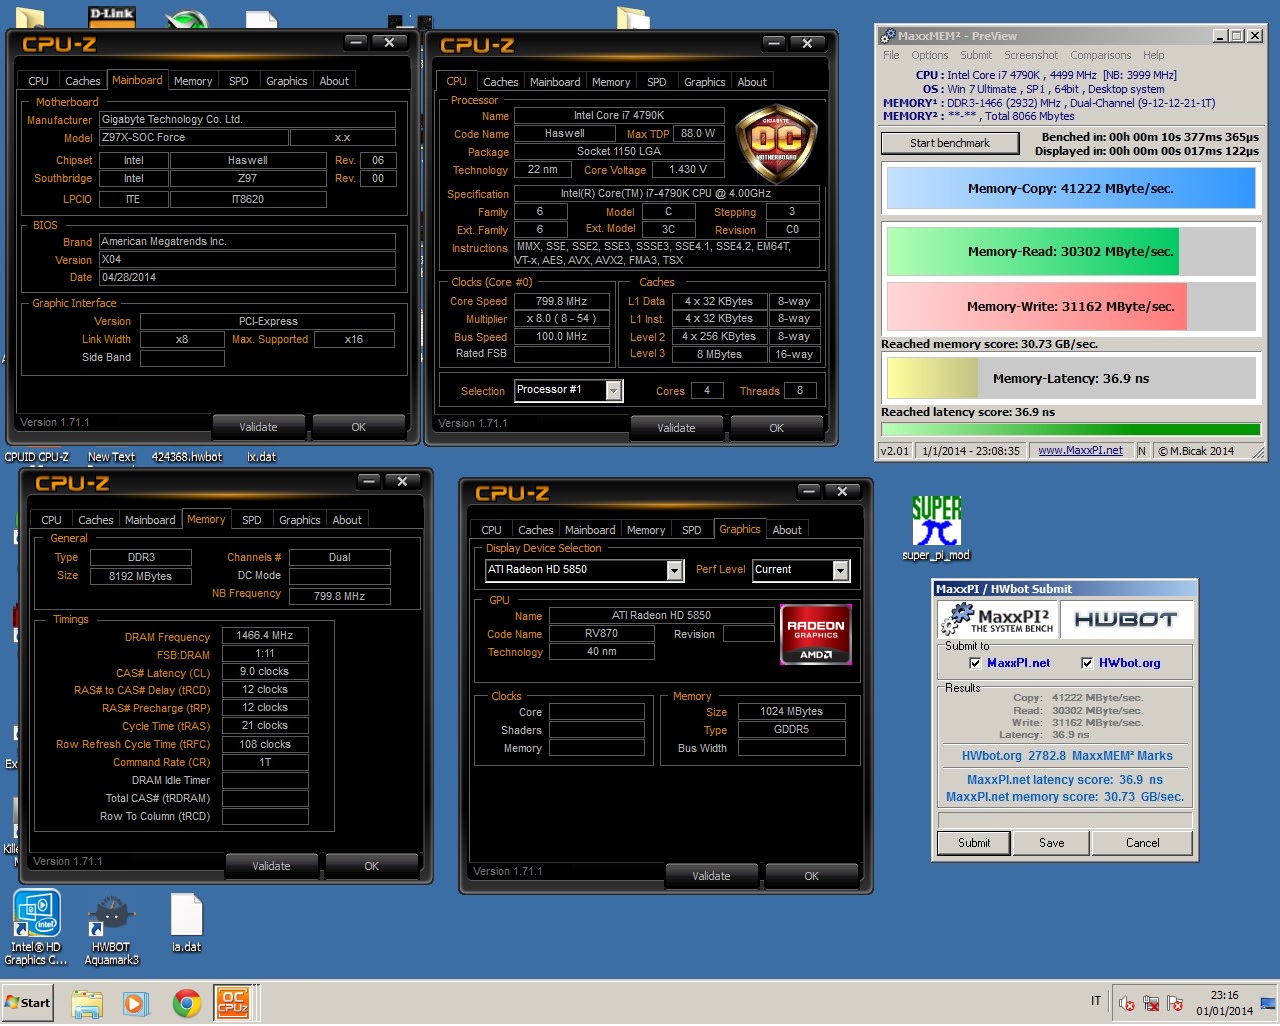Open the Screenshot menu in MaxxMEM²
The height and width of the screenshot is (1026, 1280).
click(1031, 56)
